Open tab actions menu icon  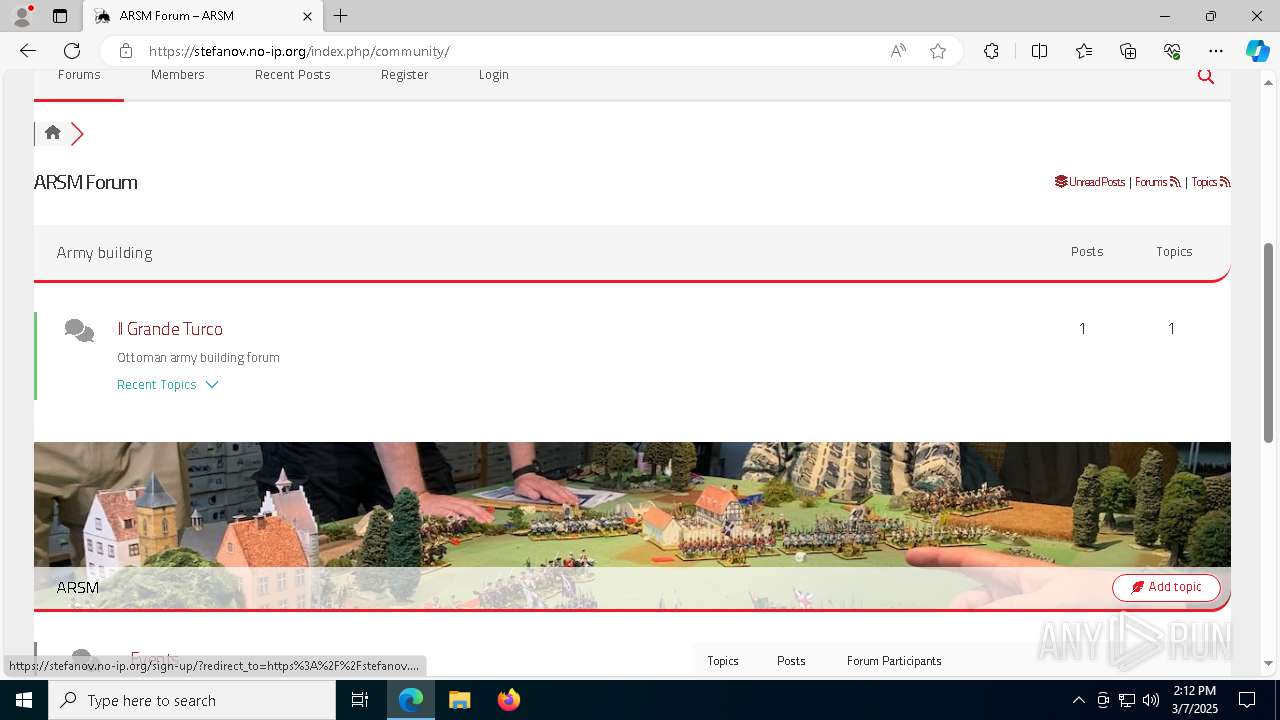point(60,16)
